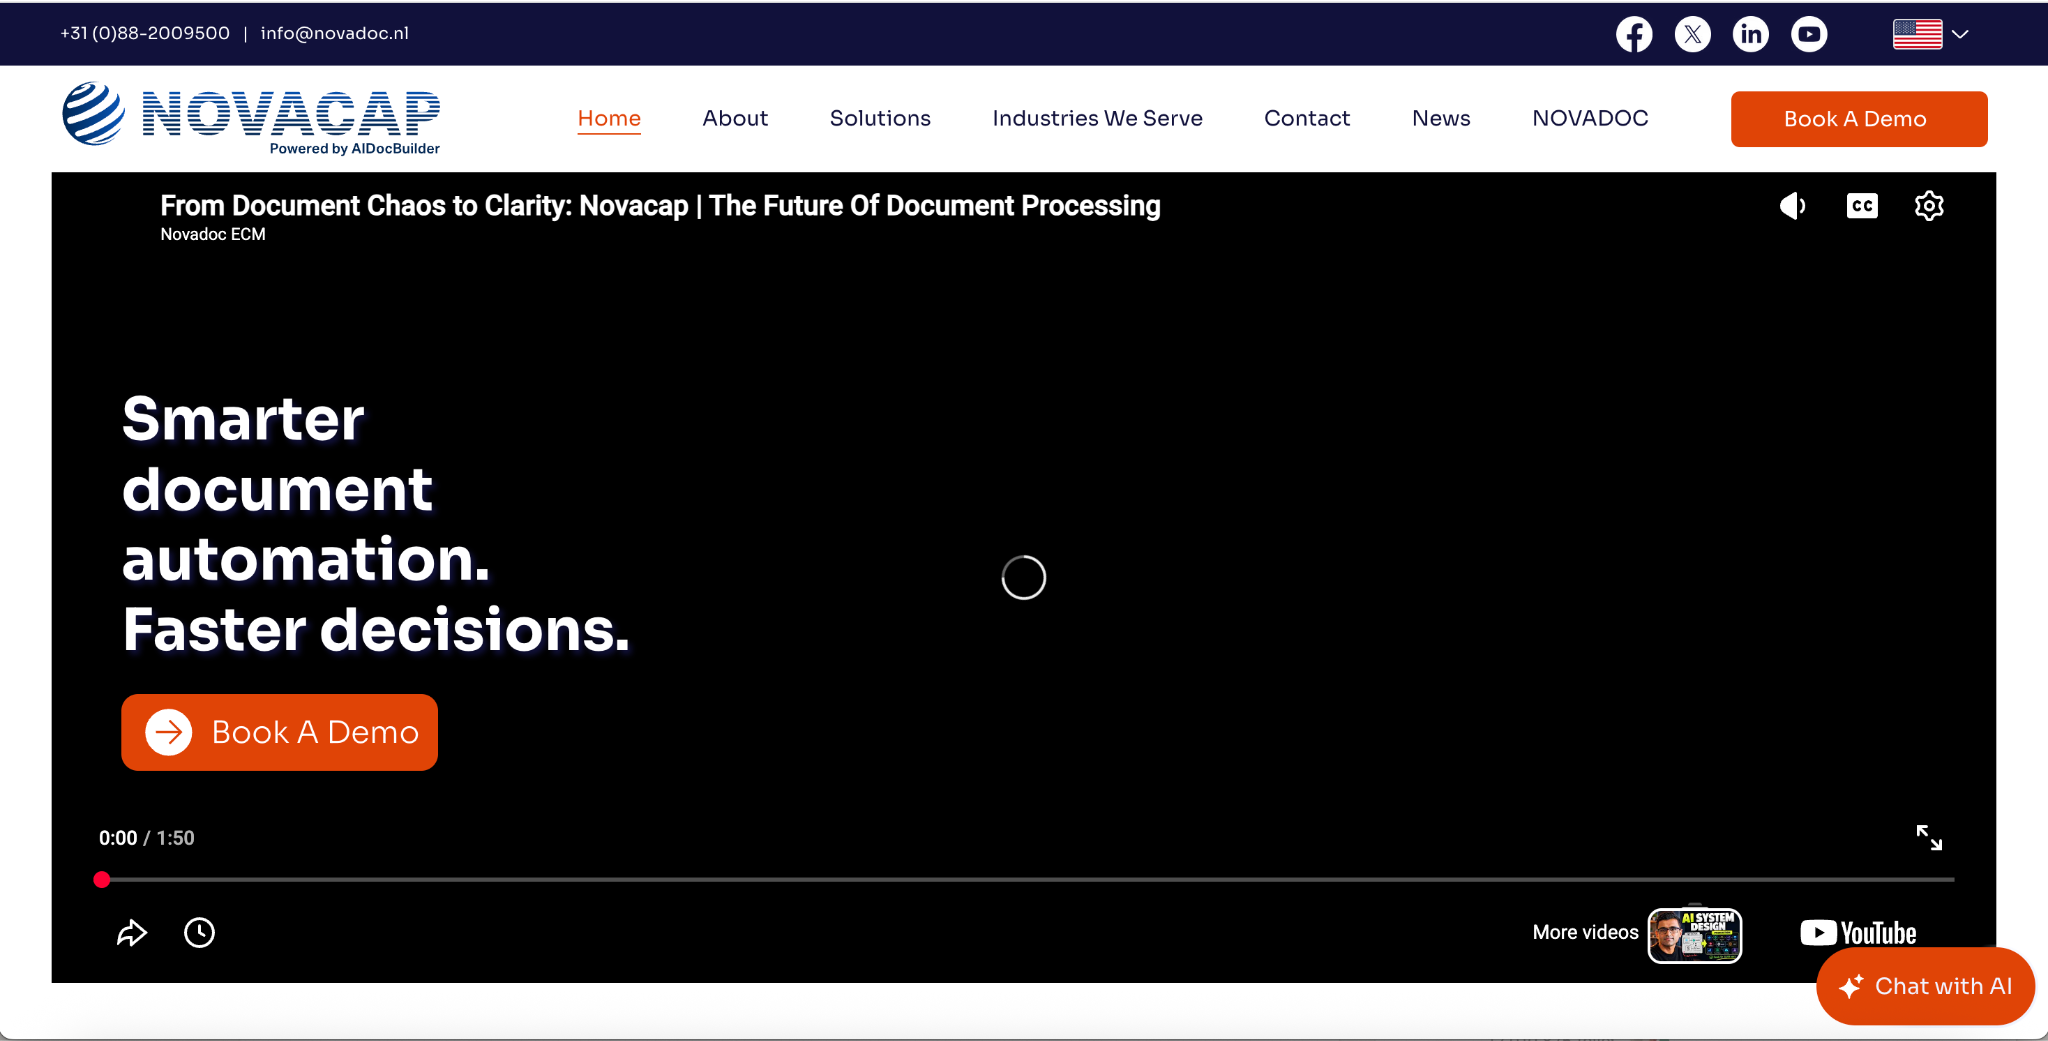Open the Novadoc ECM channel name

213,234
